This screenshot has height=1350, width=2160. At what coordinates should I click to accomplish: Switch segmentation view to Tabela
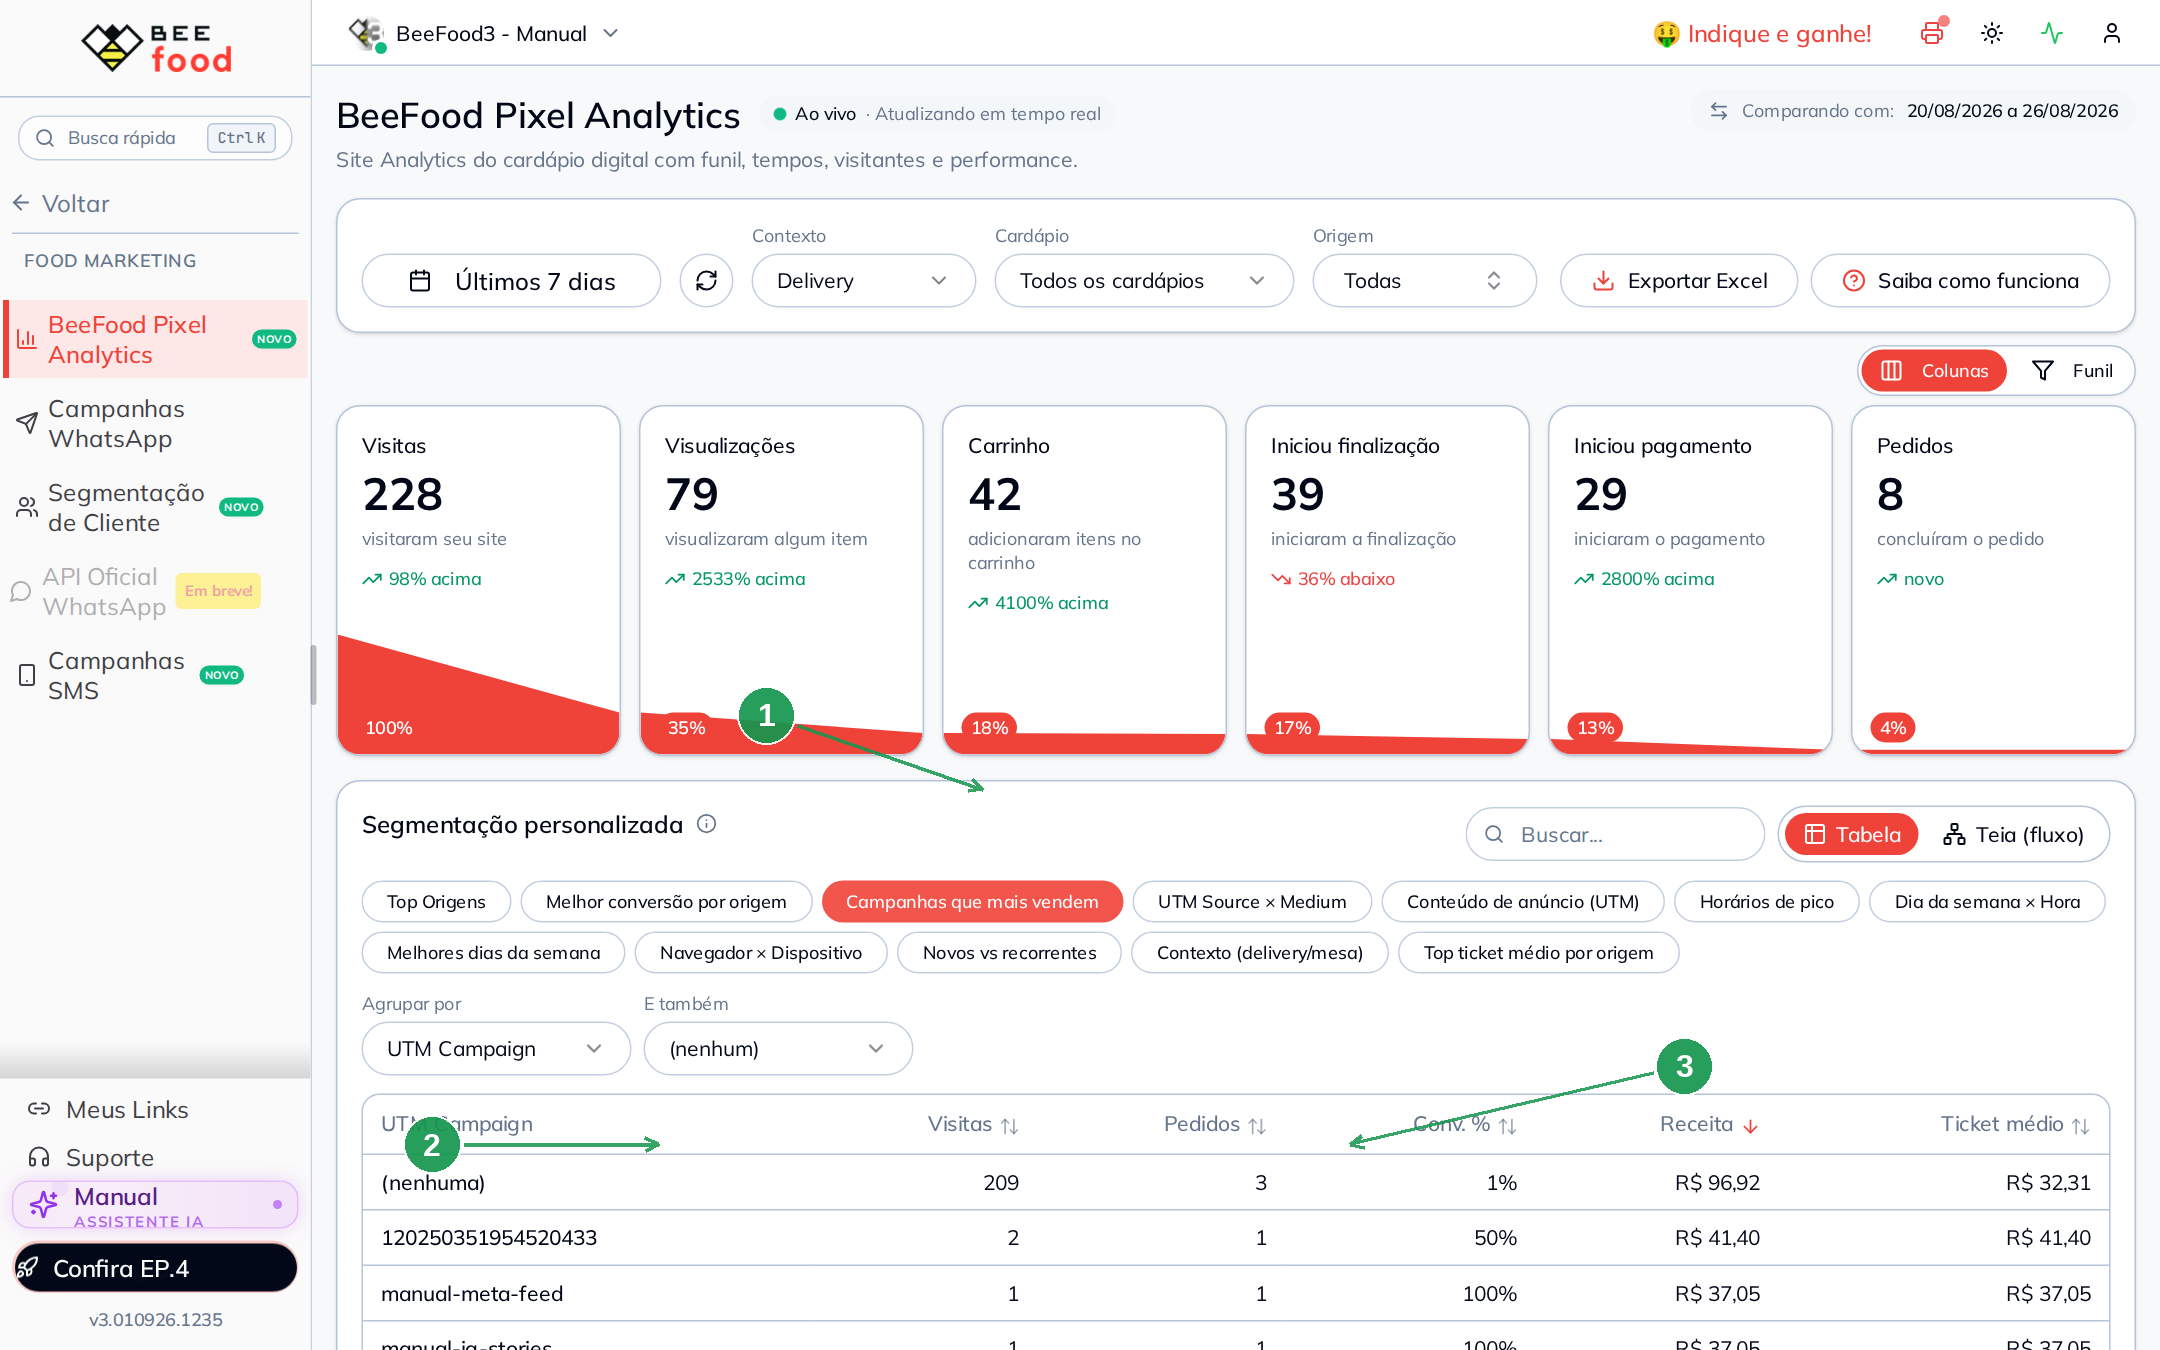coord(1852,835)
